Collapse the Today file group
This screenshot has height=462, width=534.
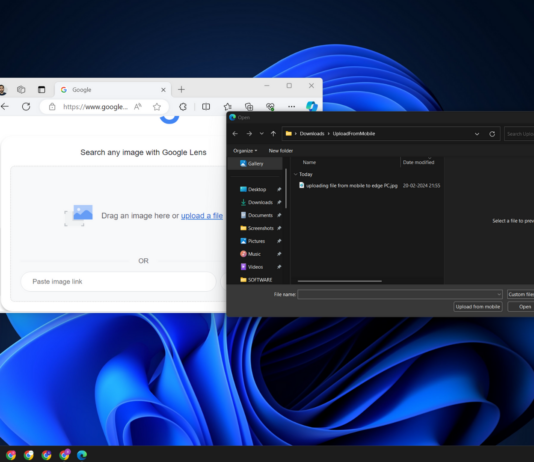pyautogui.click(x=295, y=174)
